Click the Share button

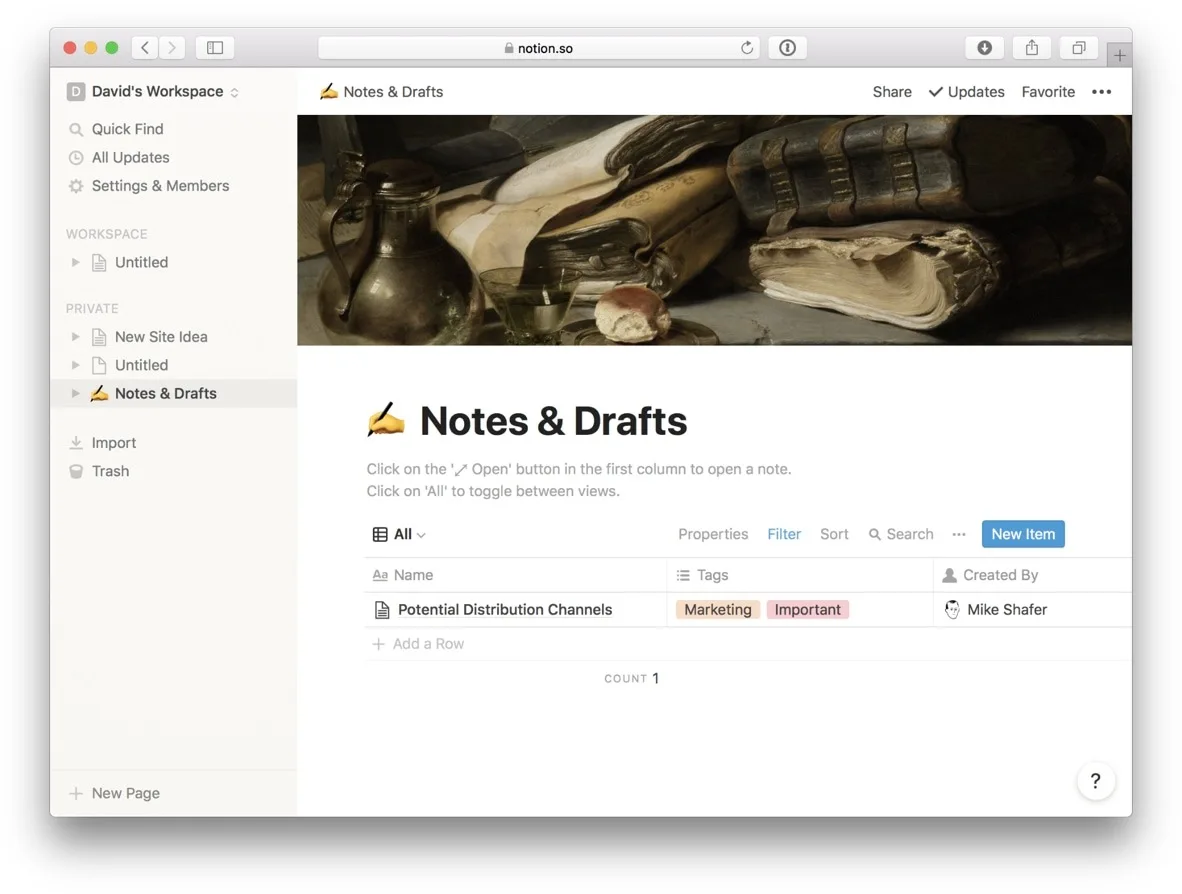tap(892, 91)
